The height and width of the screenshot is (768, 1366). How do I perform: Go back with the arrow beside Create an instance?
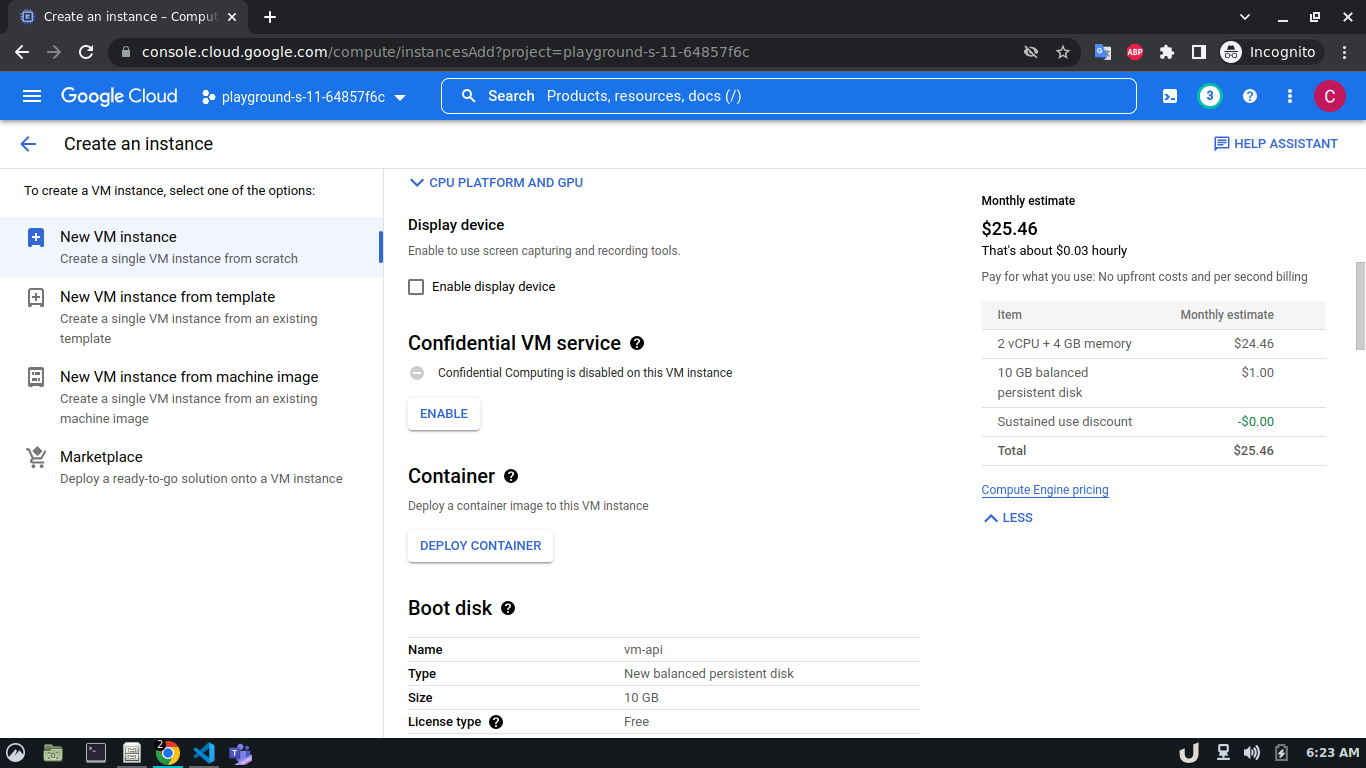[28, 144]
